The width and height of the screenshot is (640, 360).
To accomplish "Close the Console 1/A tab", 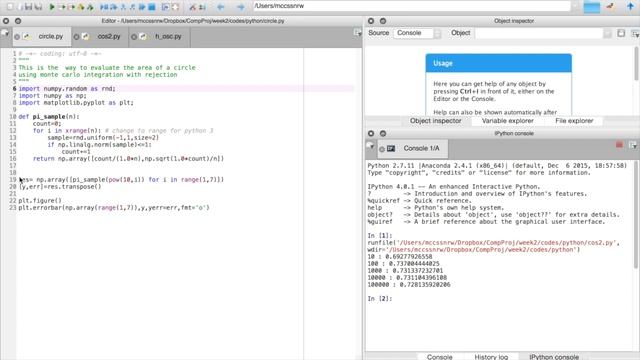I will [x=382, y=149].
